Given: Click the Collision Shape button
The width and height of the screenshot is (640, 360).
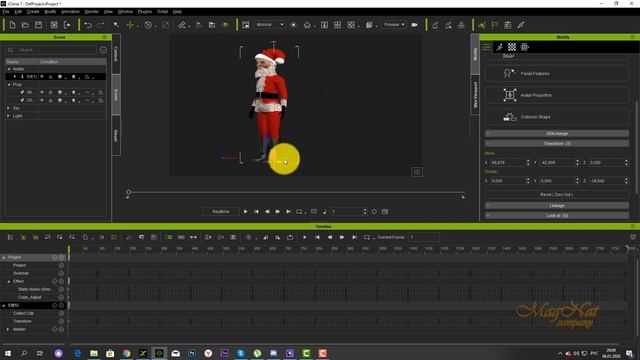Looking at the screenshot, I should [557, 117].
